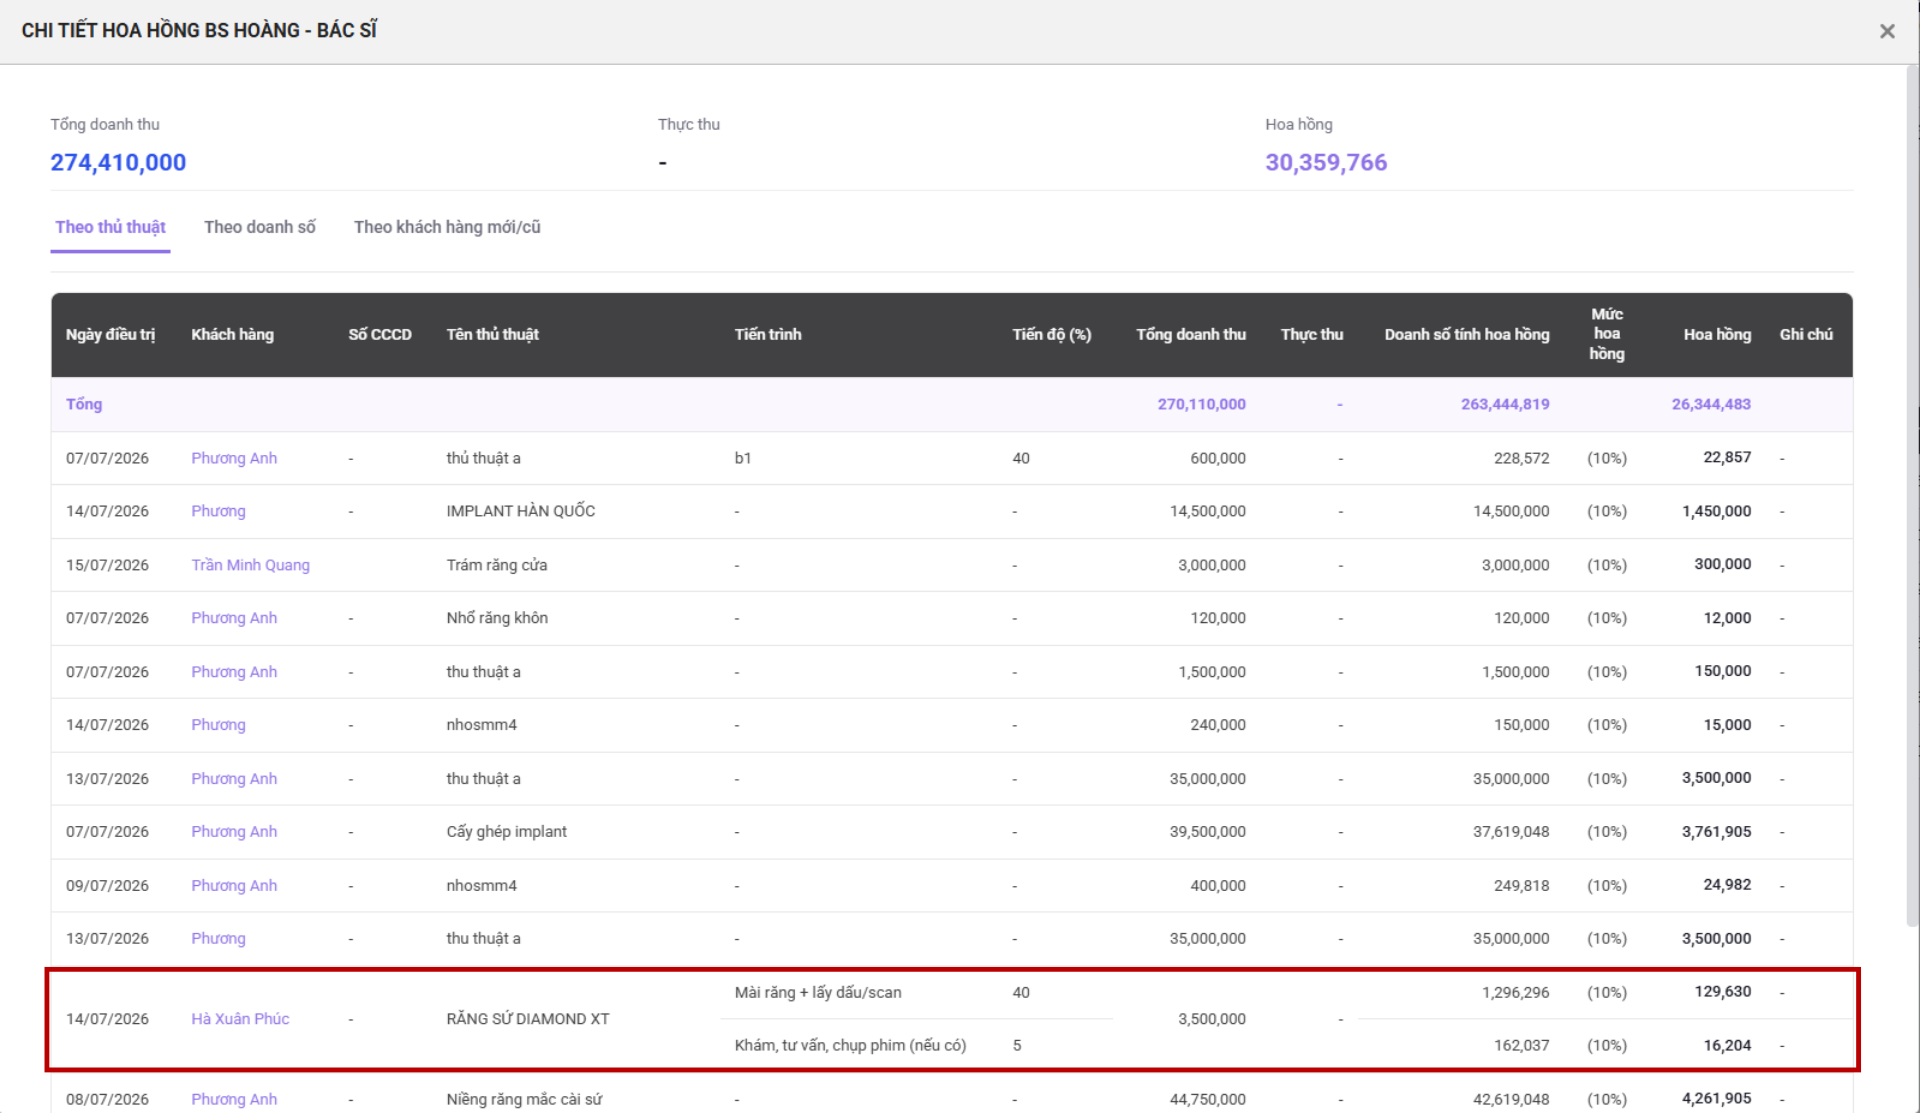The image size is (1920, 1114).
Task: Click total revenue value 274,410,000
Action: click(118, 162)
